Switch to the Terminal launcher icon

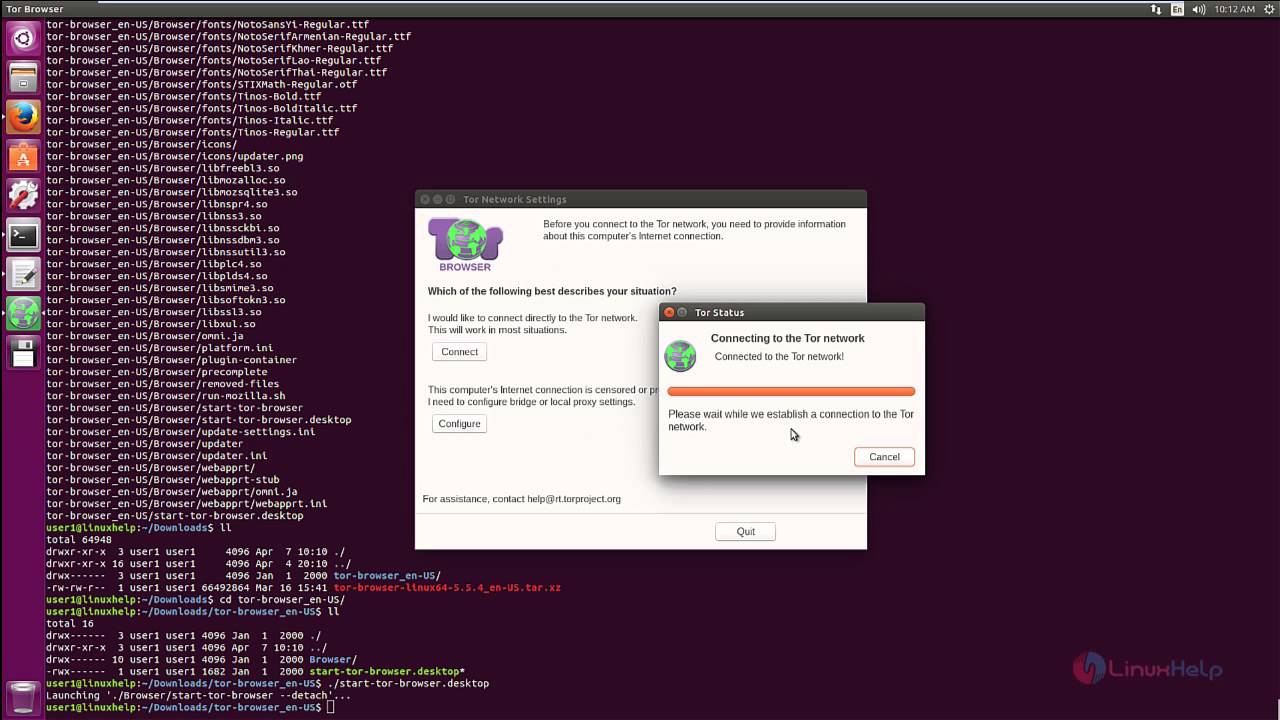click(23, 235)
